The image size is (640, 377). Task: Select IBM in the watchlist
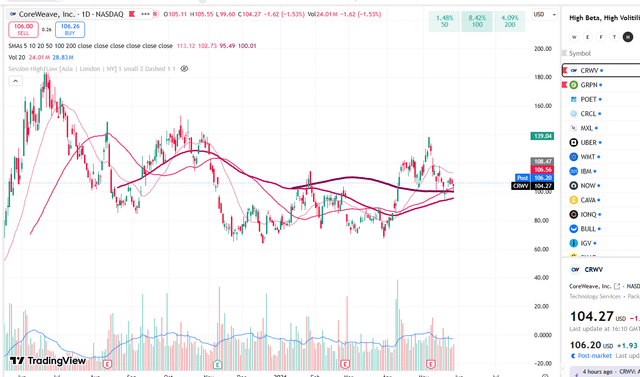601,171
